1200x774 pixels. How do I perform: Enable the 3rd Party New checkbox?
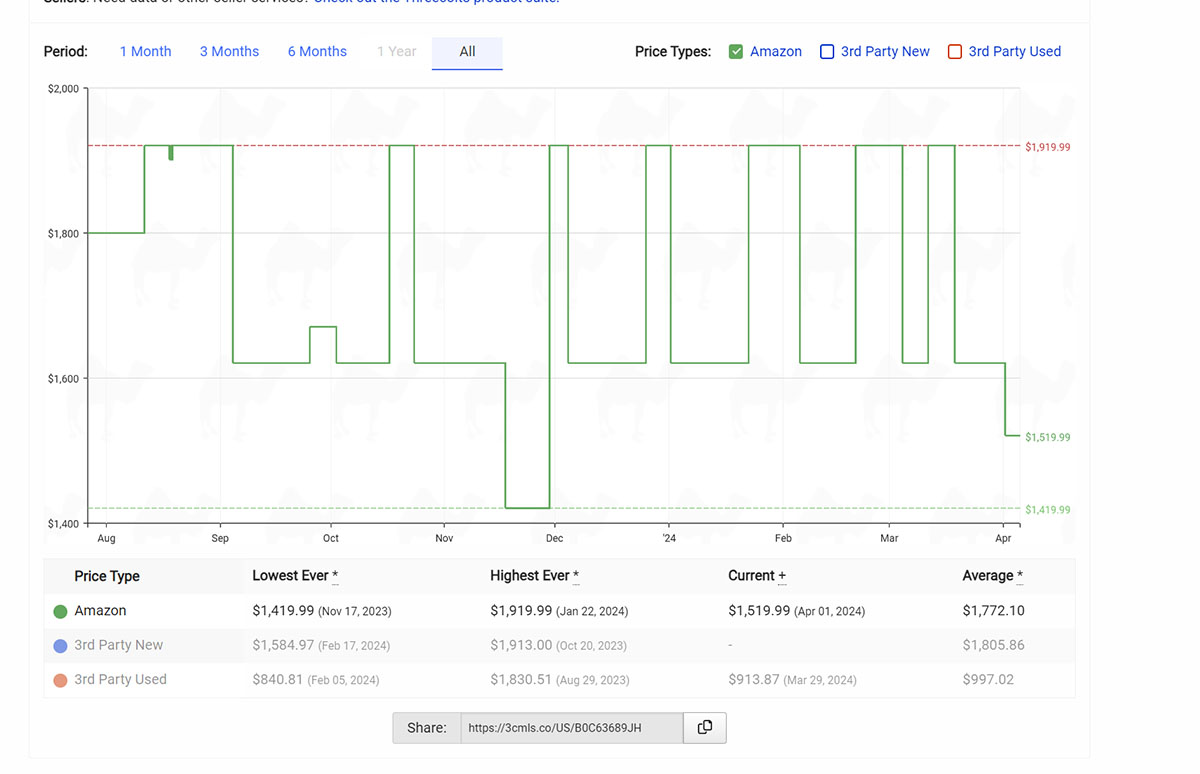pos(826,51)
